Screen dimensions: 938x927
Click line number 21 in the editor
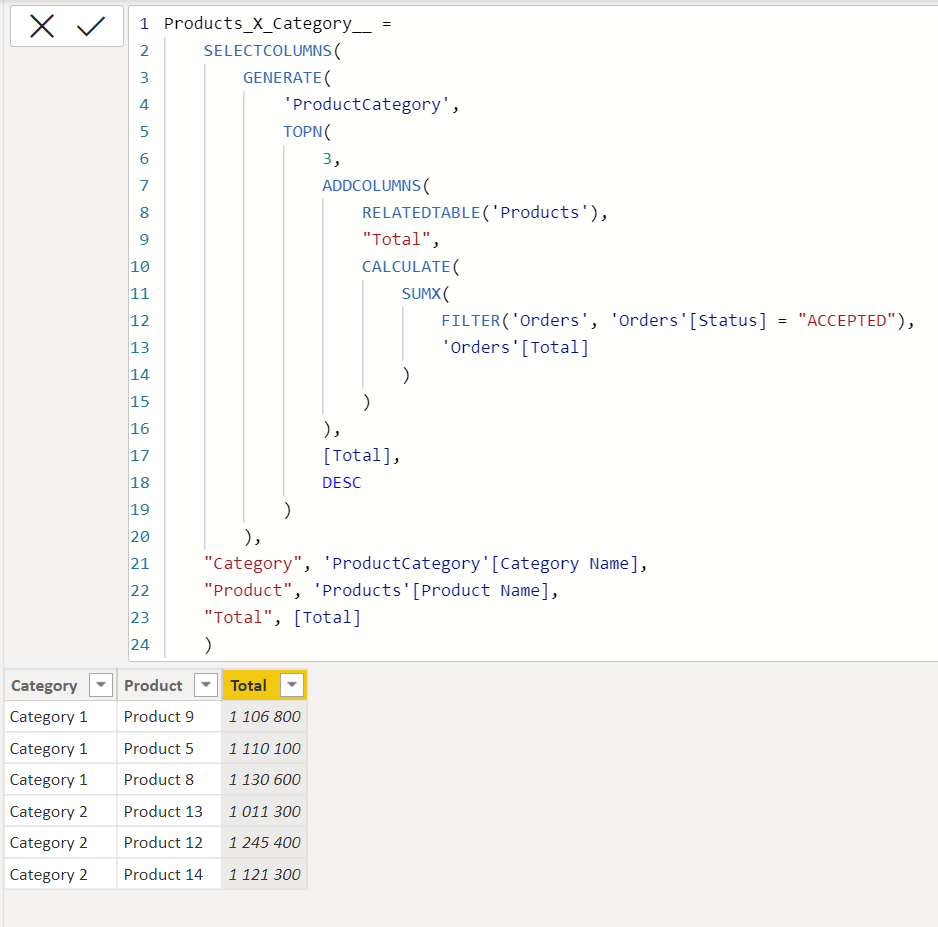tap(140, 563)
